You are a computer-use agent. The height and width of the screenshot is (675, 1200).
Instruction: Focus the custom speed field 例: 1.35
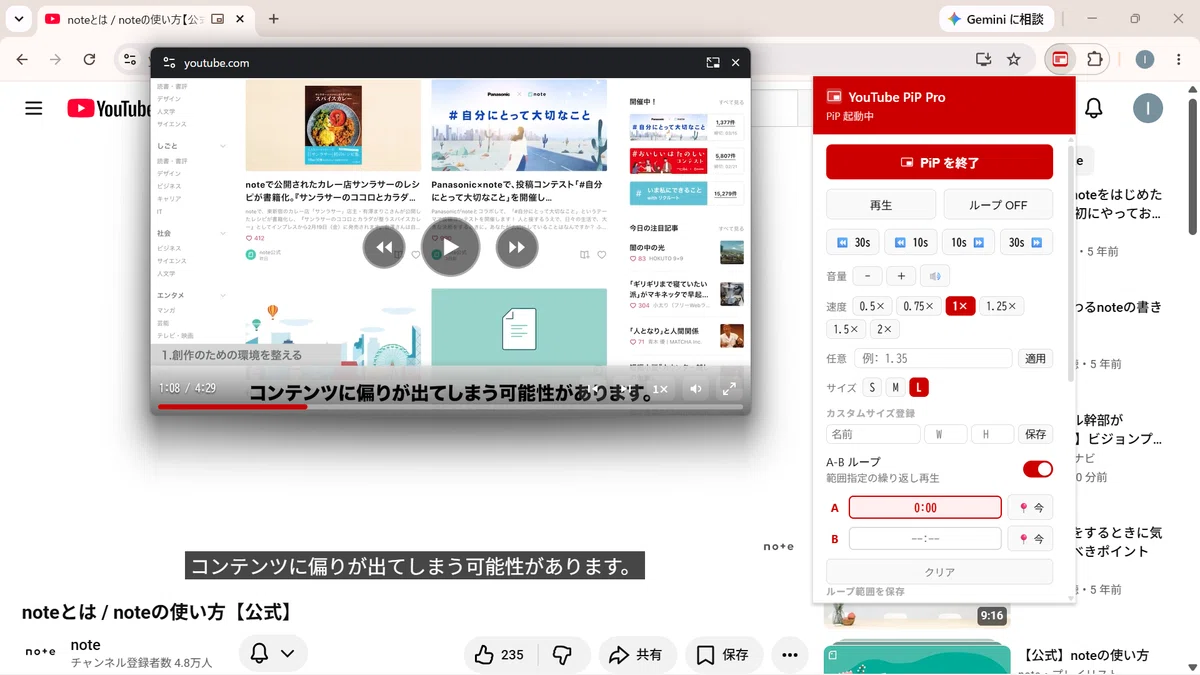pyautogui.click(x=933, y=358)
